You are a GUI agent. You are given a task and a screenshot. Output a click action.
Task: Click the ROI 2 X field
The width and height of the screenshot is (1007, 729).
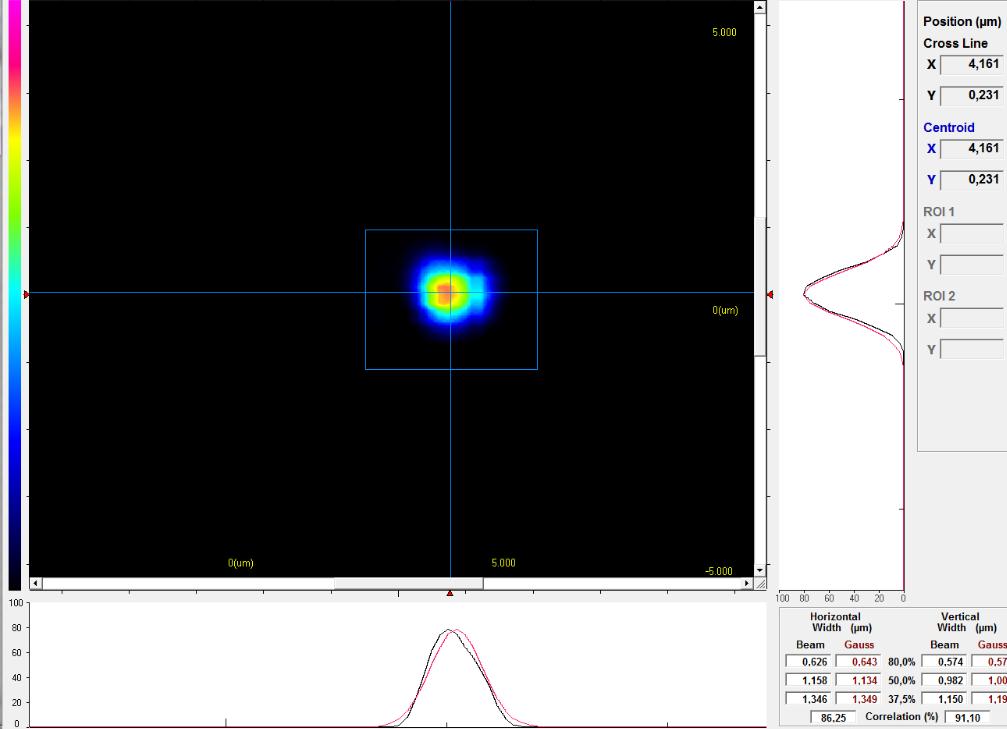click(972, 318)
